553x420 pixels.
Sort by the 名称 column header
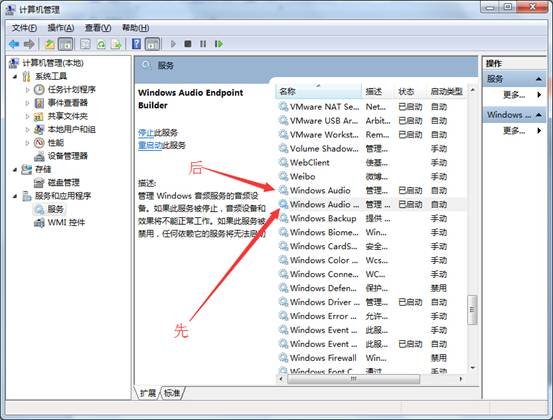pos(318,91)
